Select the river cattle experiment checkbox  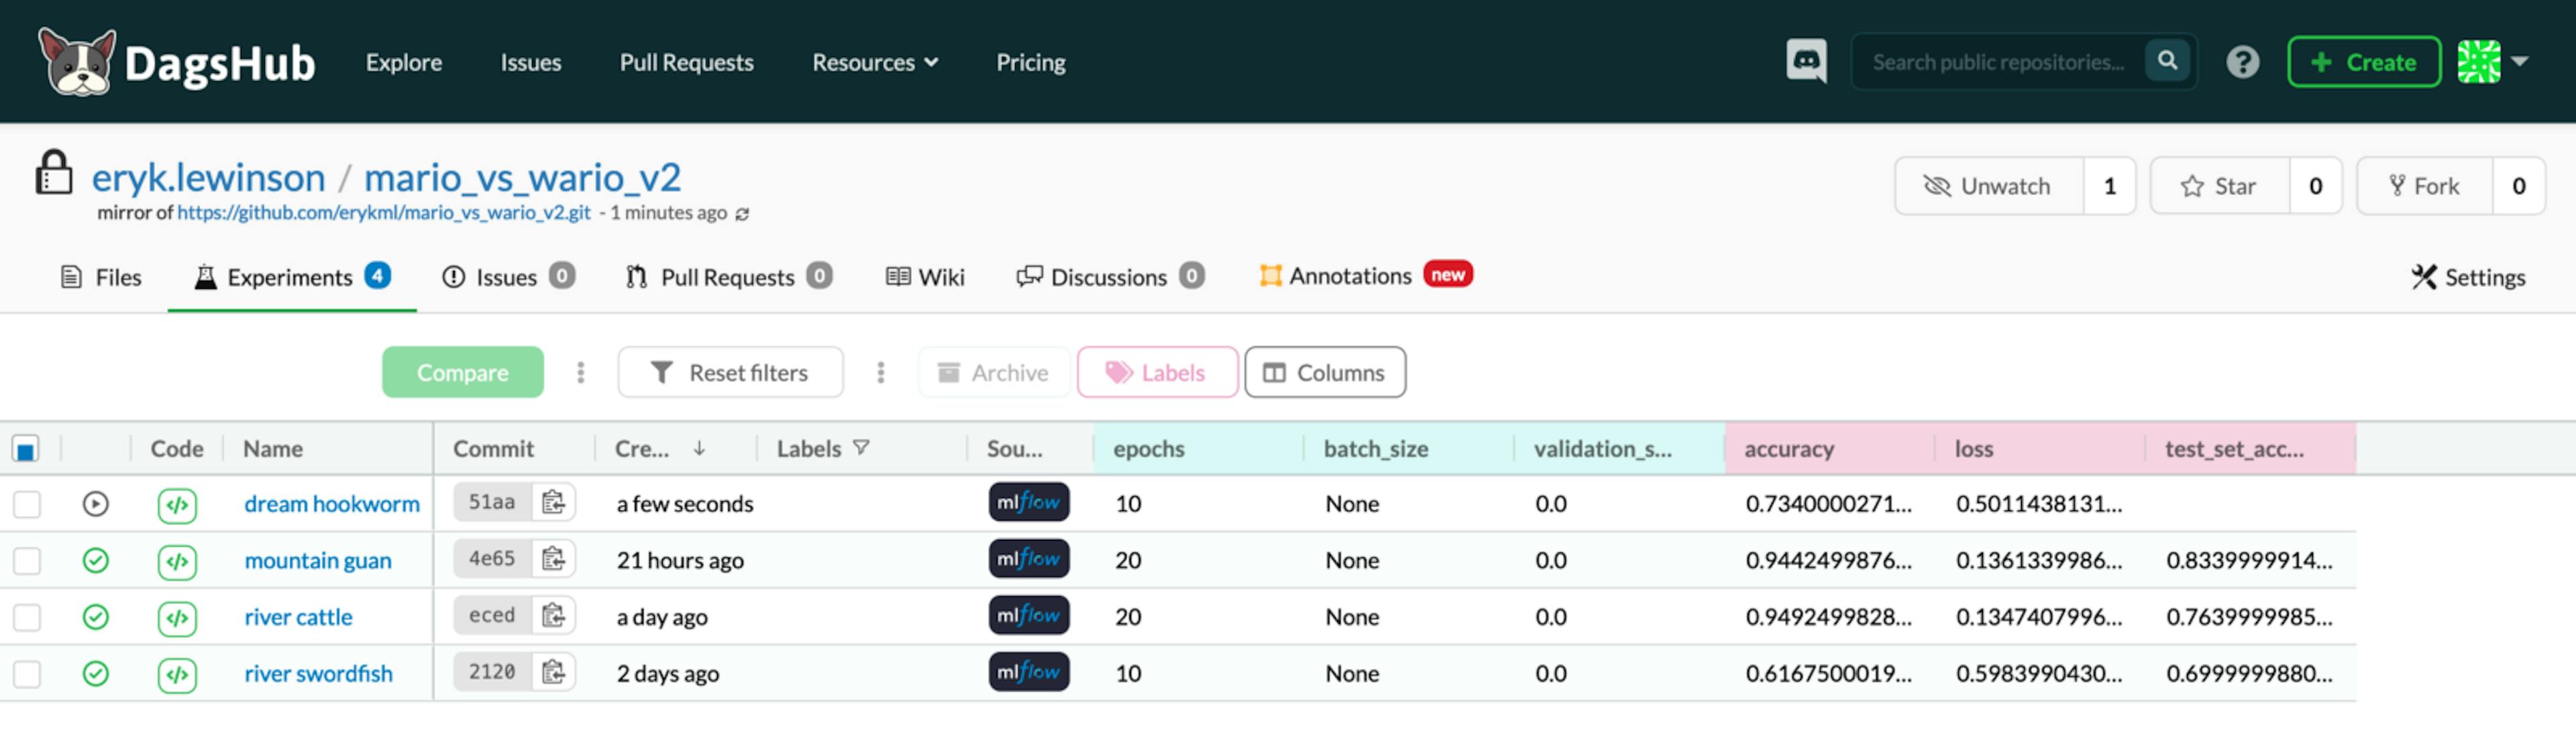click(x=27, y=618)
